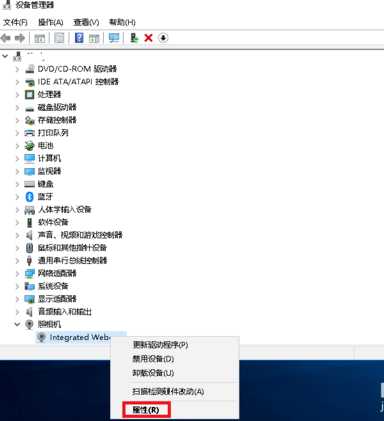Select the 监视器 monitor icon
This screenshot has height=421, width=384.
click(x=30, y=171)
